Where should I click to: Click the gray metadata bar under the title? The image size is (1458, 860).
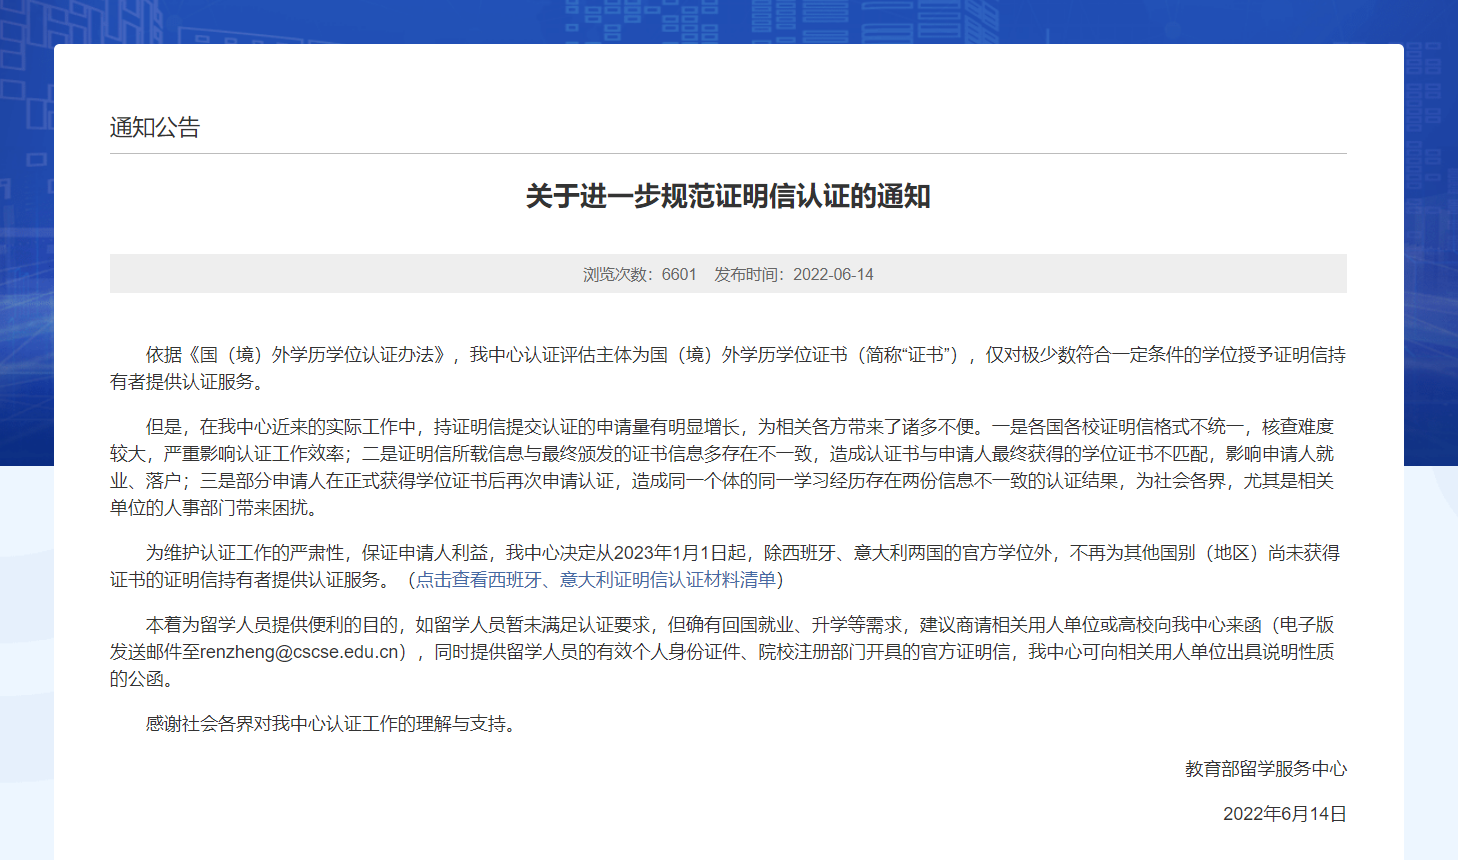click(x=1100, y=274)
